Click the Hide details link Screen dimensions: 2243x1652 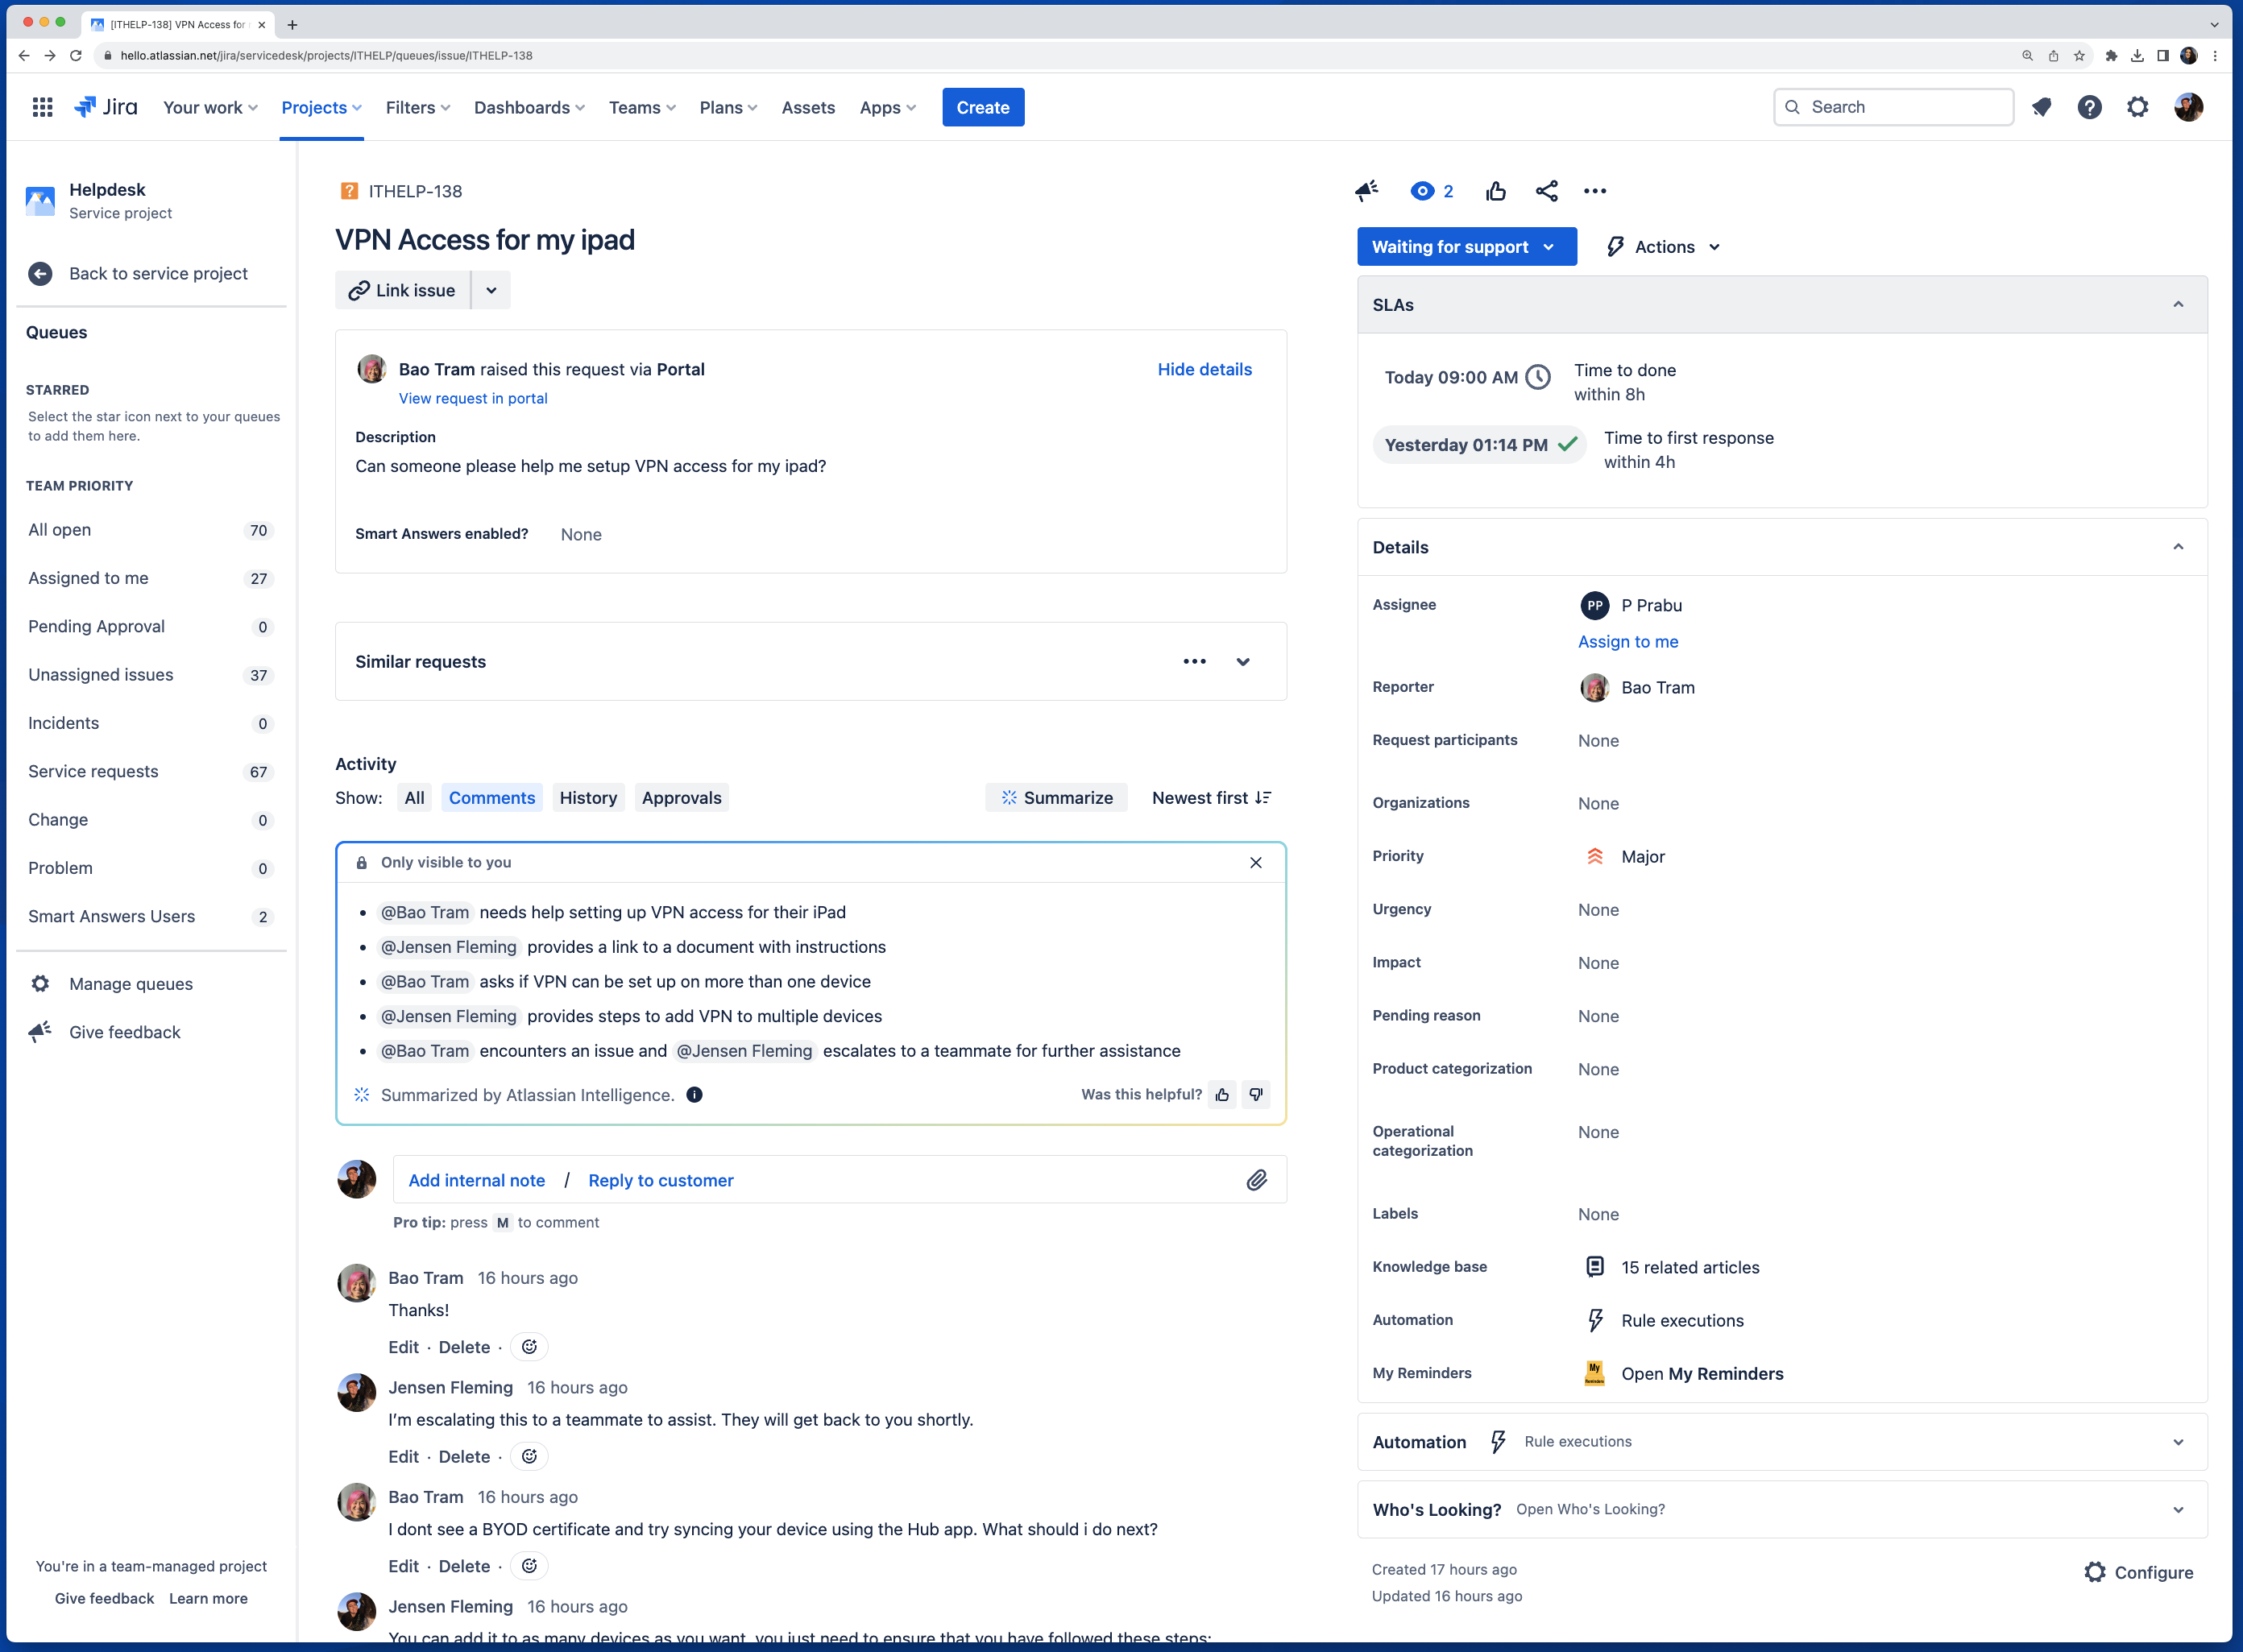(1204, 369)
